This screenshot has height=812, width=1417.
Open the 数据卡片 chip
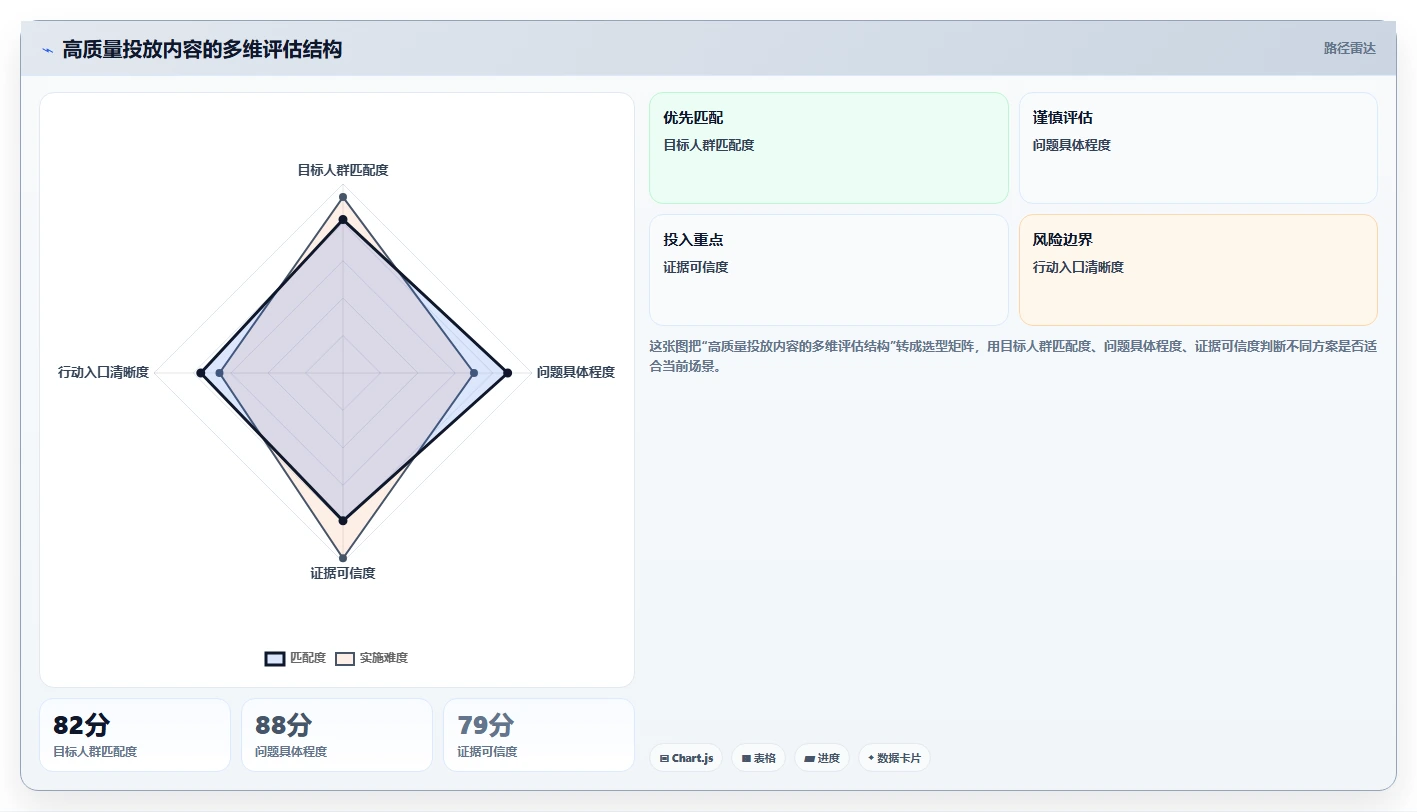pos(894,758)
